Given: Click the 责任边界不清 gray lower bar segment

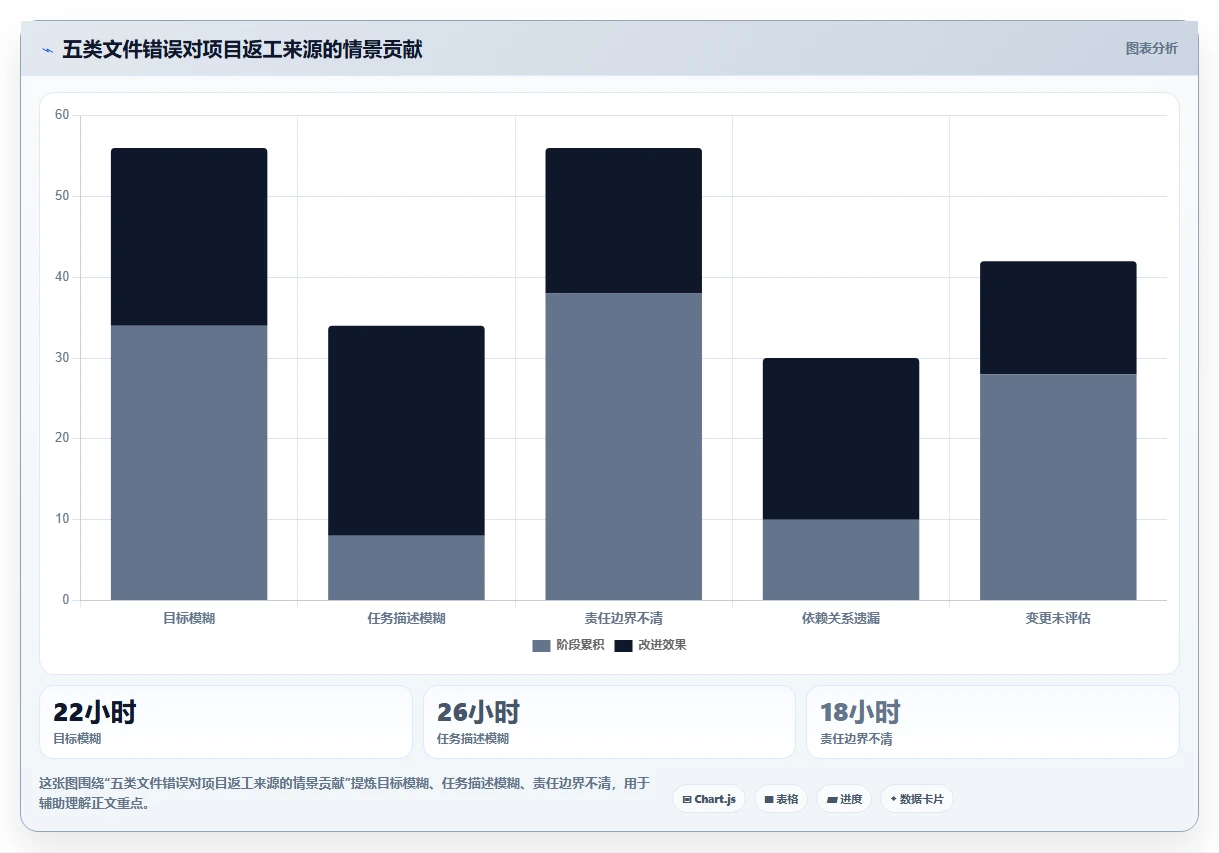Looking at the screenshot, I should (x=623, y=447).
